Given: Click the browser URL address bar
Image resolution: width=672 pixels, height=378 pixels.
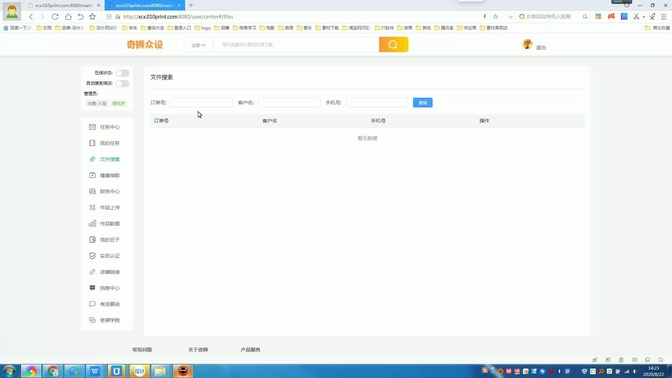Looking at the screenshot, I should [300, 17].
